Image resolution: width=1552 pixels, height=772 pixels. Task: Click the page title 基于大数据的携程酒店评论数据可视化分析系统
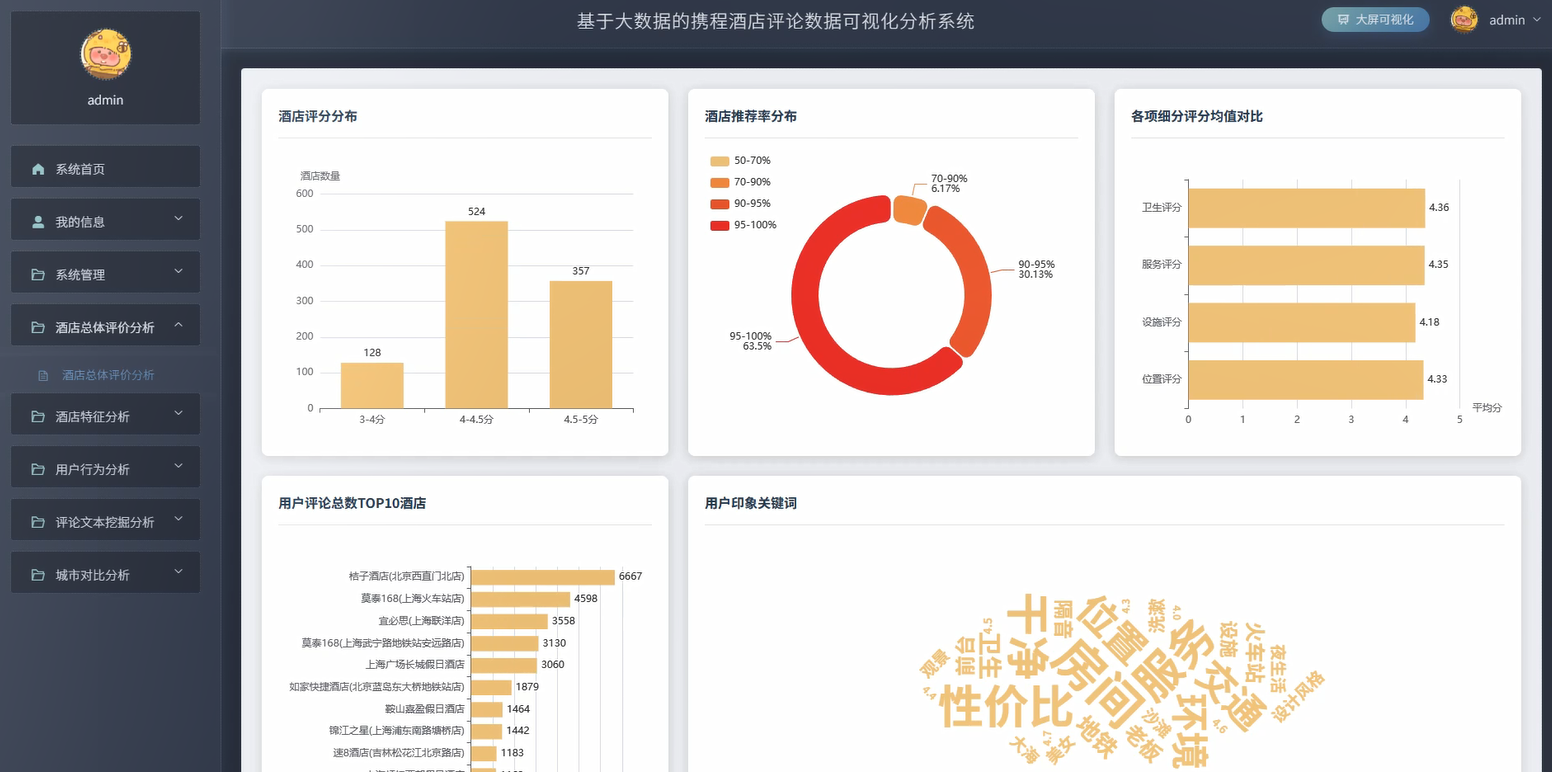point(776,21)
